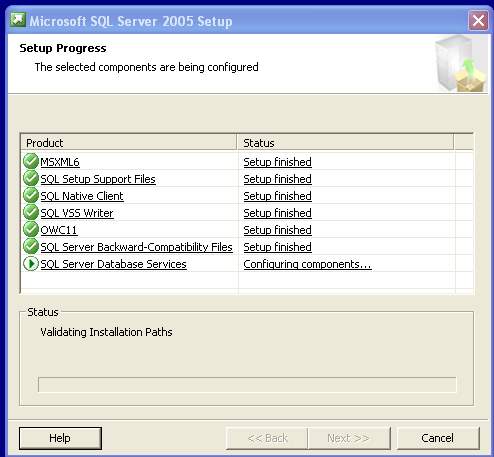
Task: Click the installation progress bar
Action: (247, 385)
